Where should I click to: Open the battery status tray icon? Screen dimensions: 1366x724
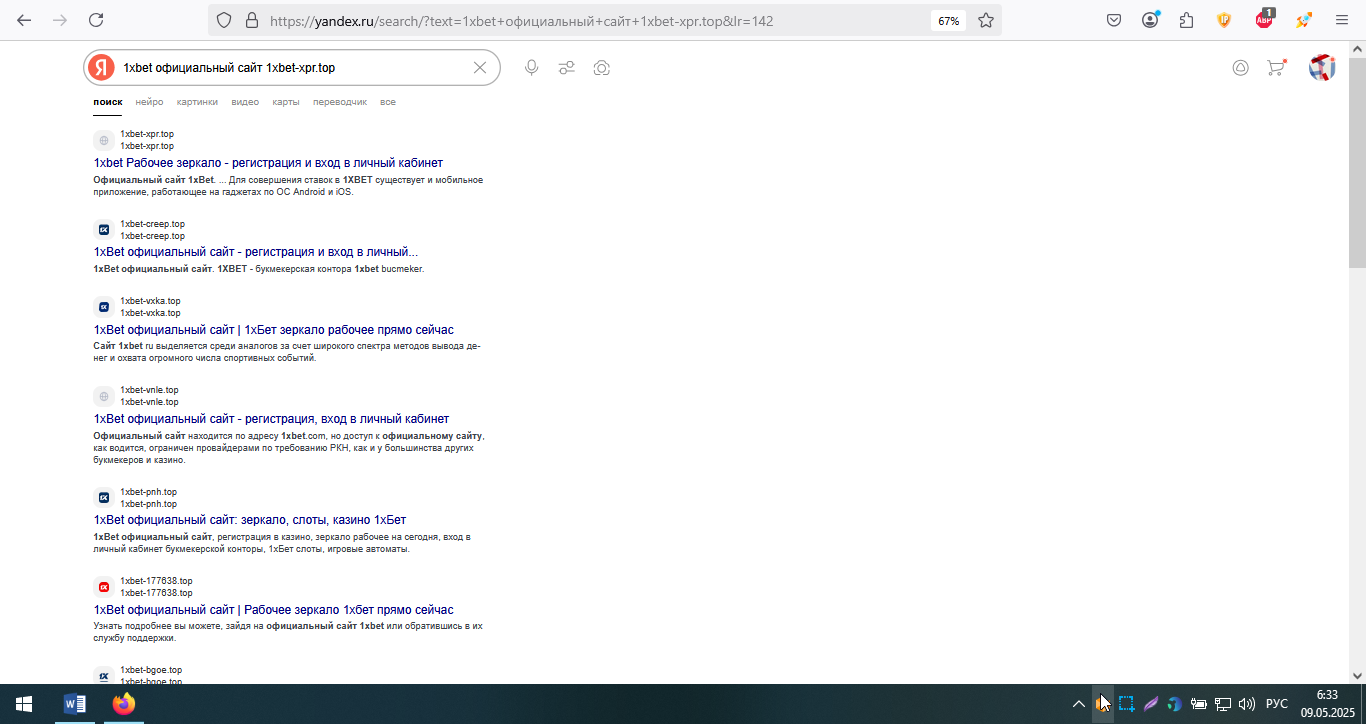point(1198,704)
